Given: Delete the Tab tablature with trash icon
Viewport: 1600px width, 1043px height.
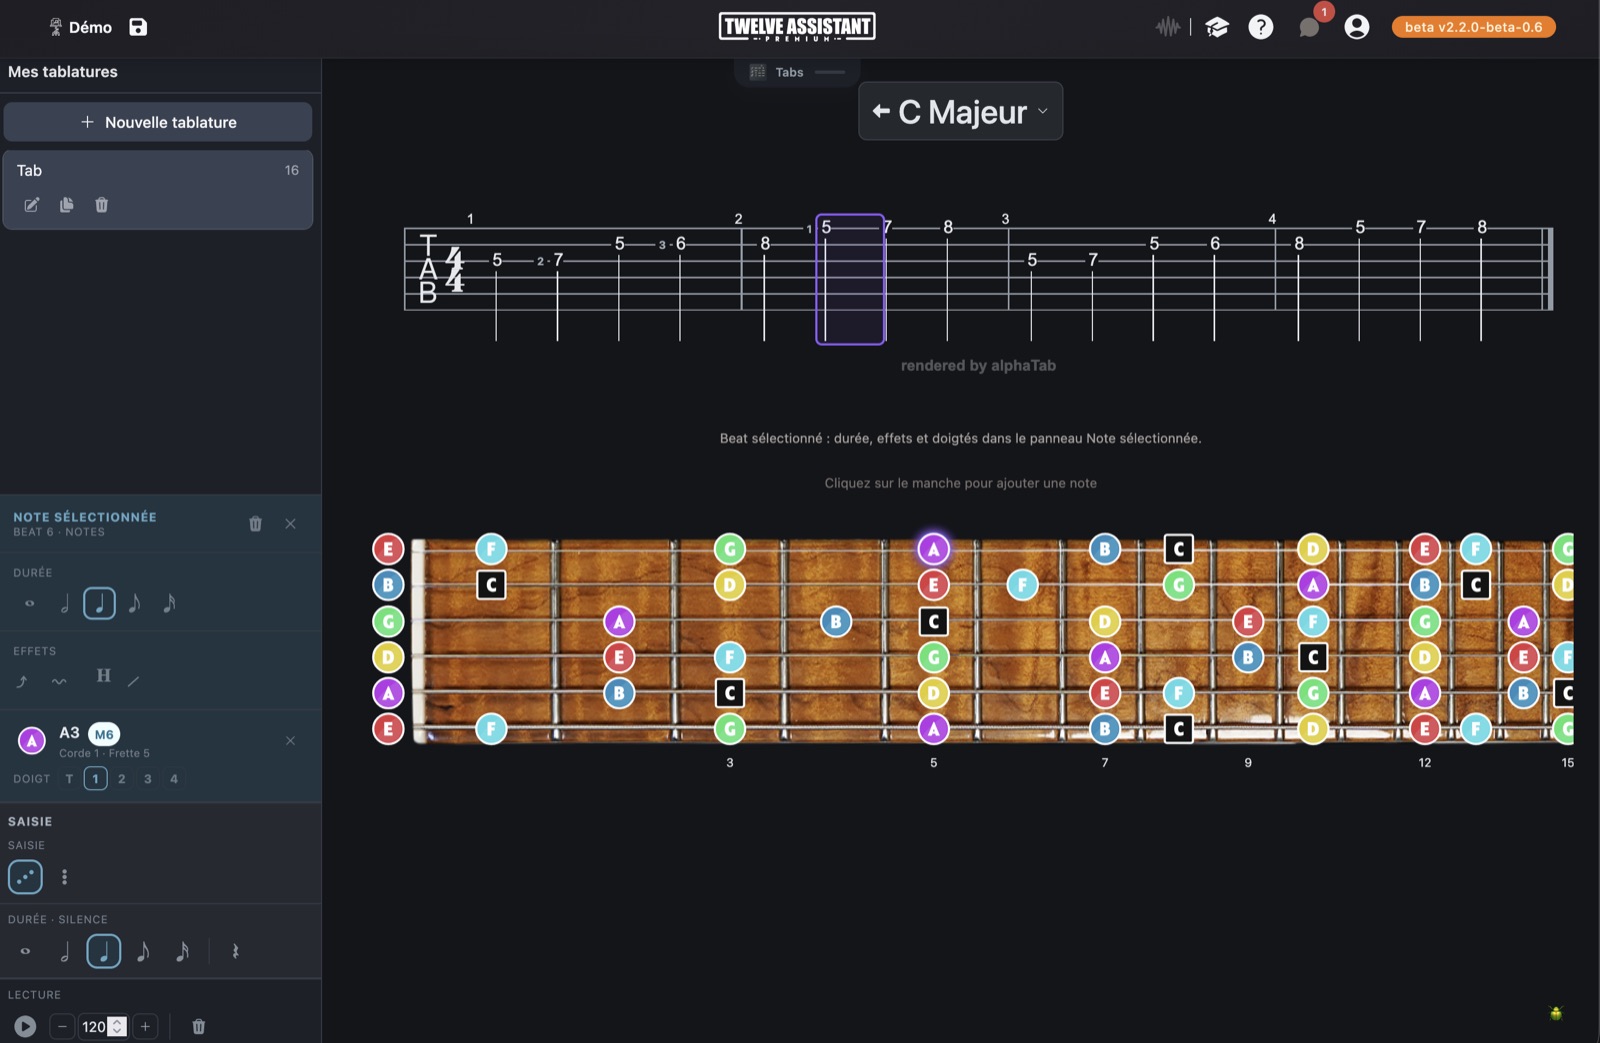Looking at the screenshot, I should [101, 205].
